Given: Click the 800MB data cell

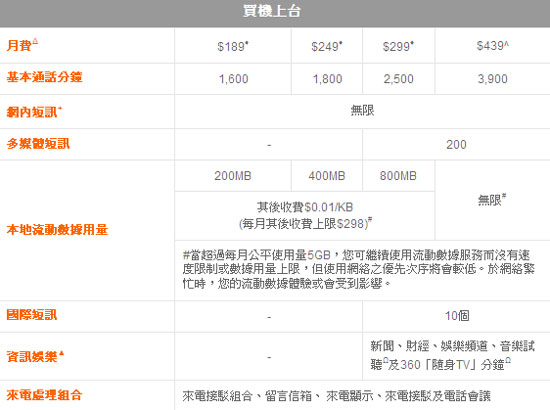Looking at the screenshot, I should pos(398,176).
